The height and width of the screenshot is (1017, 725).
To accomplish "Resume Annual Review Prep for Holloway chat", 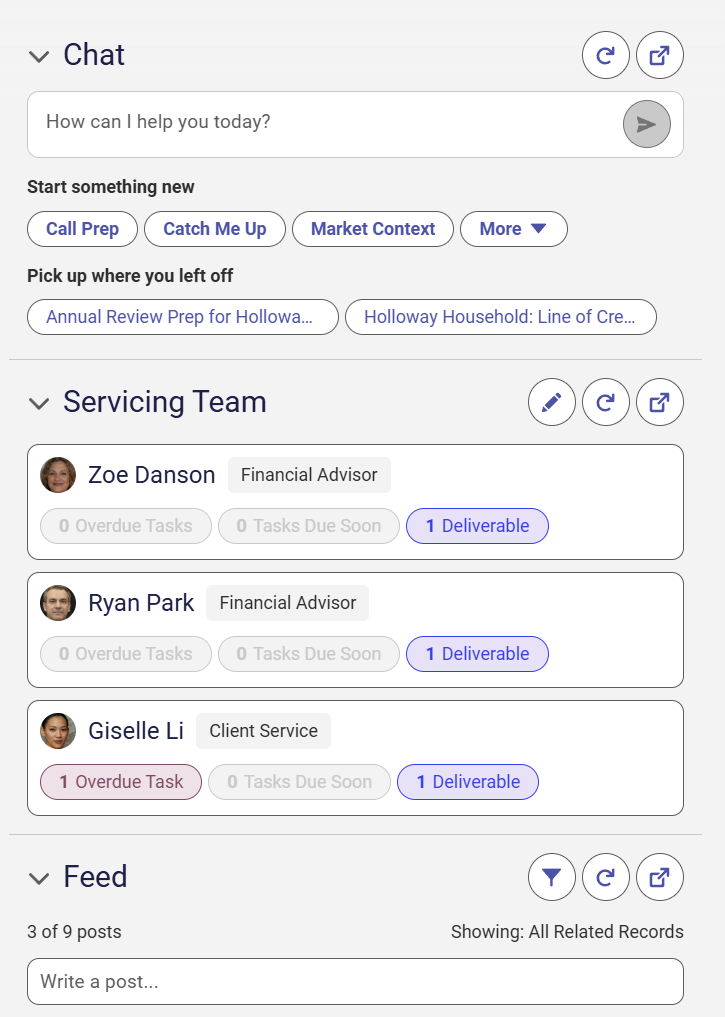I will coord(183,317).
